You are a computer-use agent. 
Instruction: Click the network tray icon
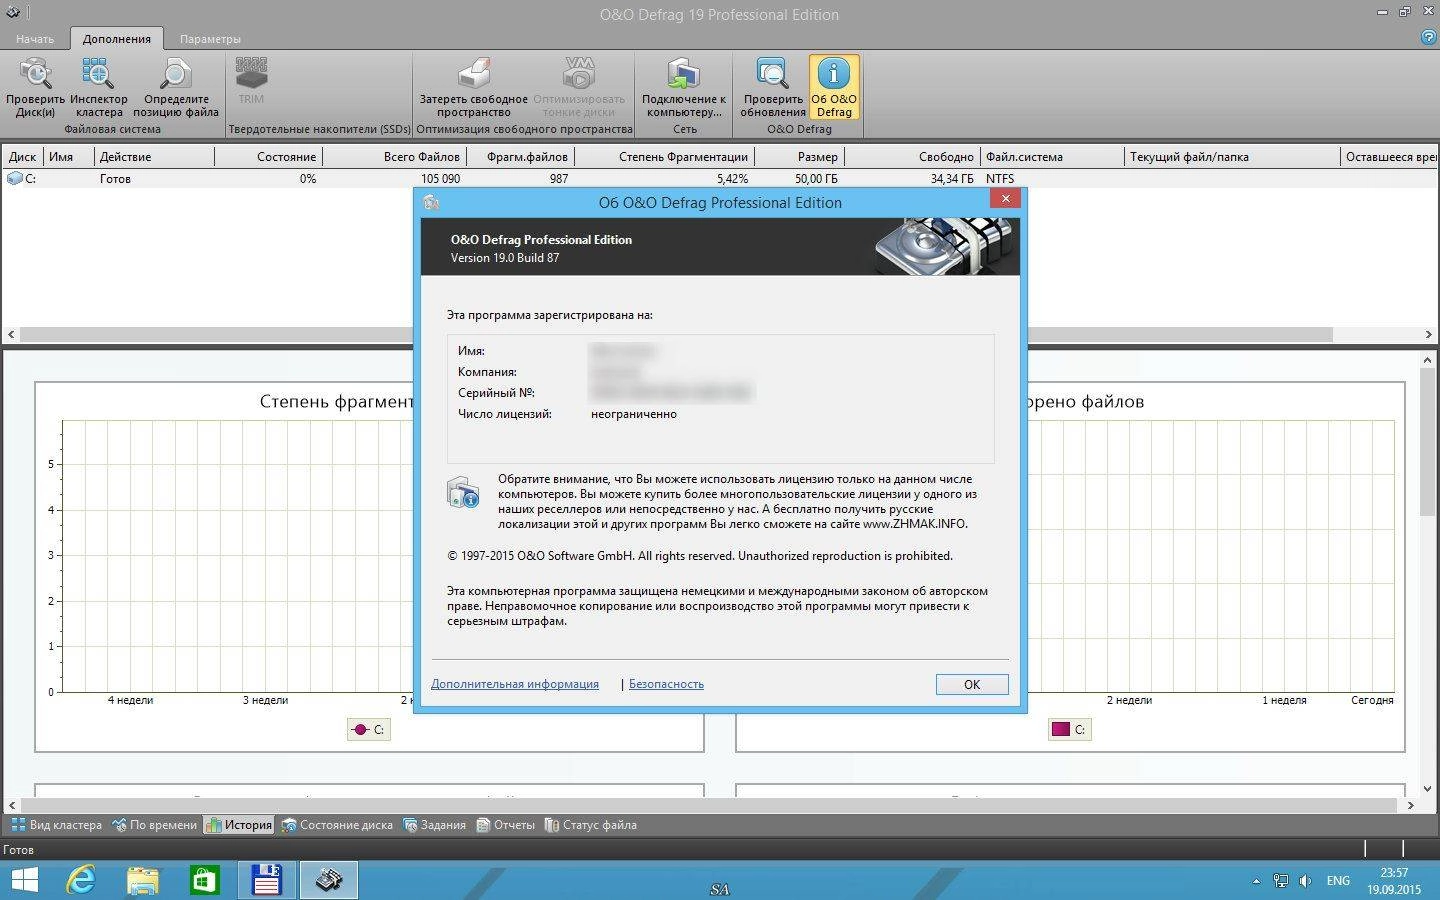[1280, 881]
